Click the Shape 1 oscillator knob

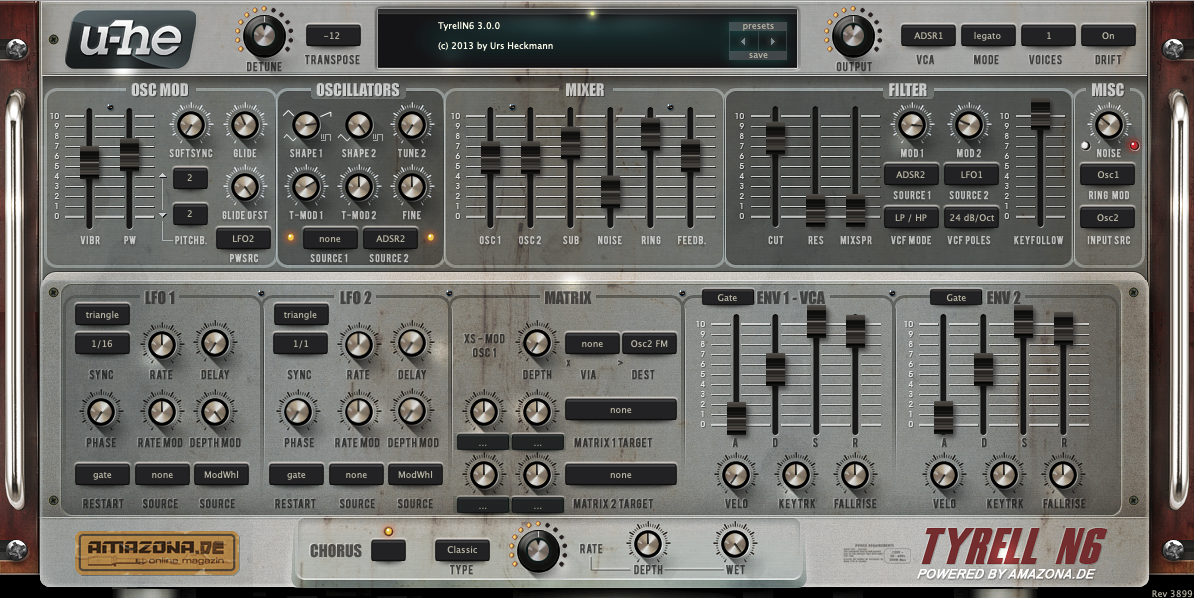305,124
